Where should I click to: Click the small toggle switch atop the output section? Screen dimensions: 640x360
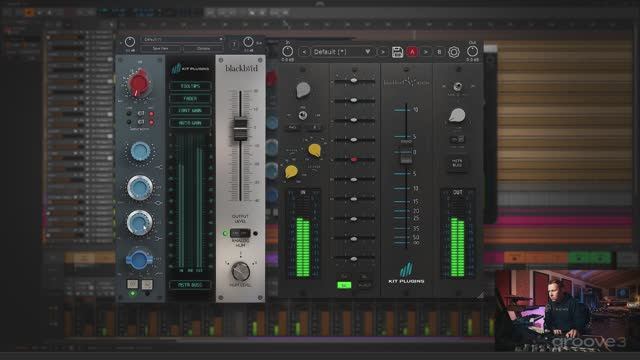[458, 86]
